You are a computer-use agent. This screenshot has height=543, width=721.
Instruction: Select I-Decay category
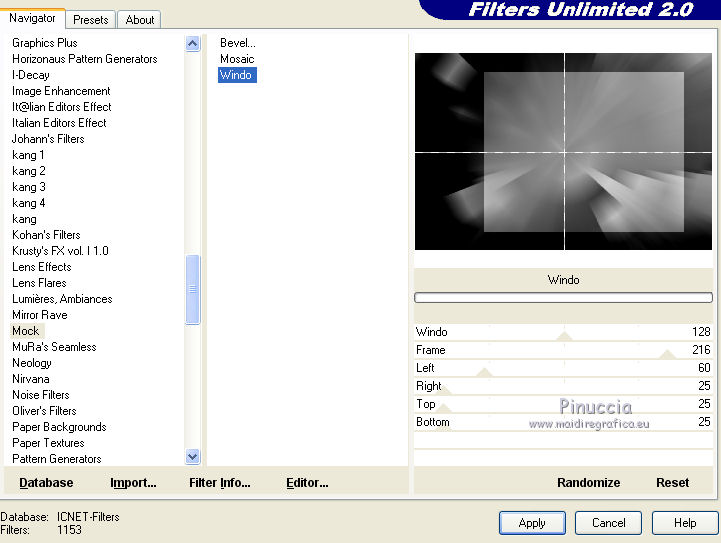(x=31, y=75)
